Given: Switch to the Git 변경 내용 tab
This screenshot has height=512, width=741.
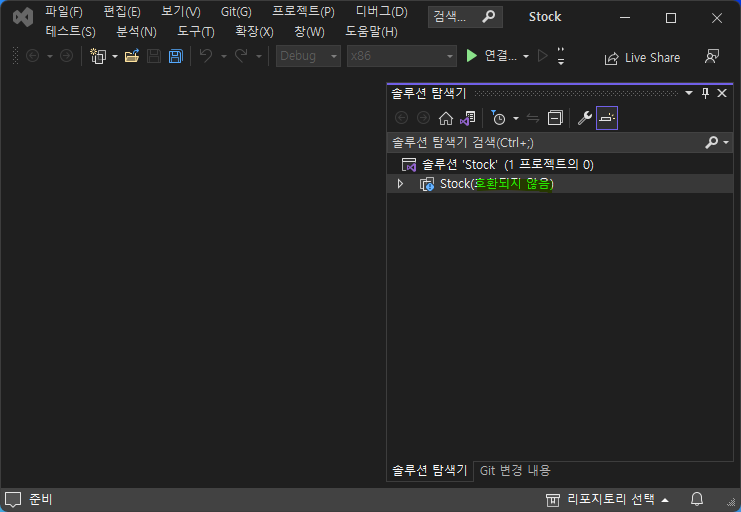Looking at the screenshot, I should tap(515, 471).
